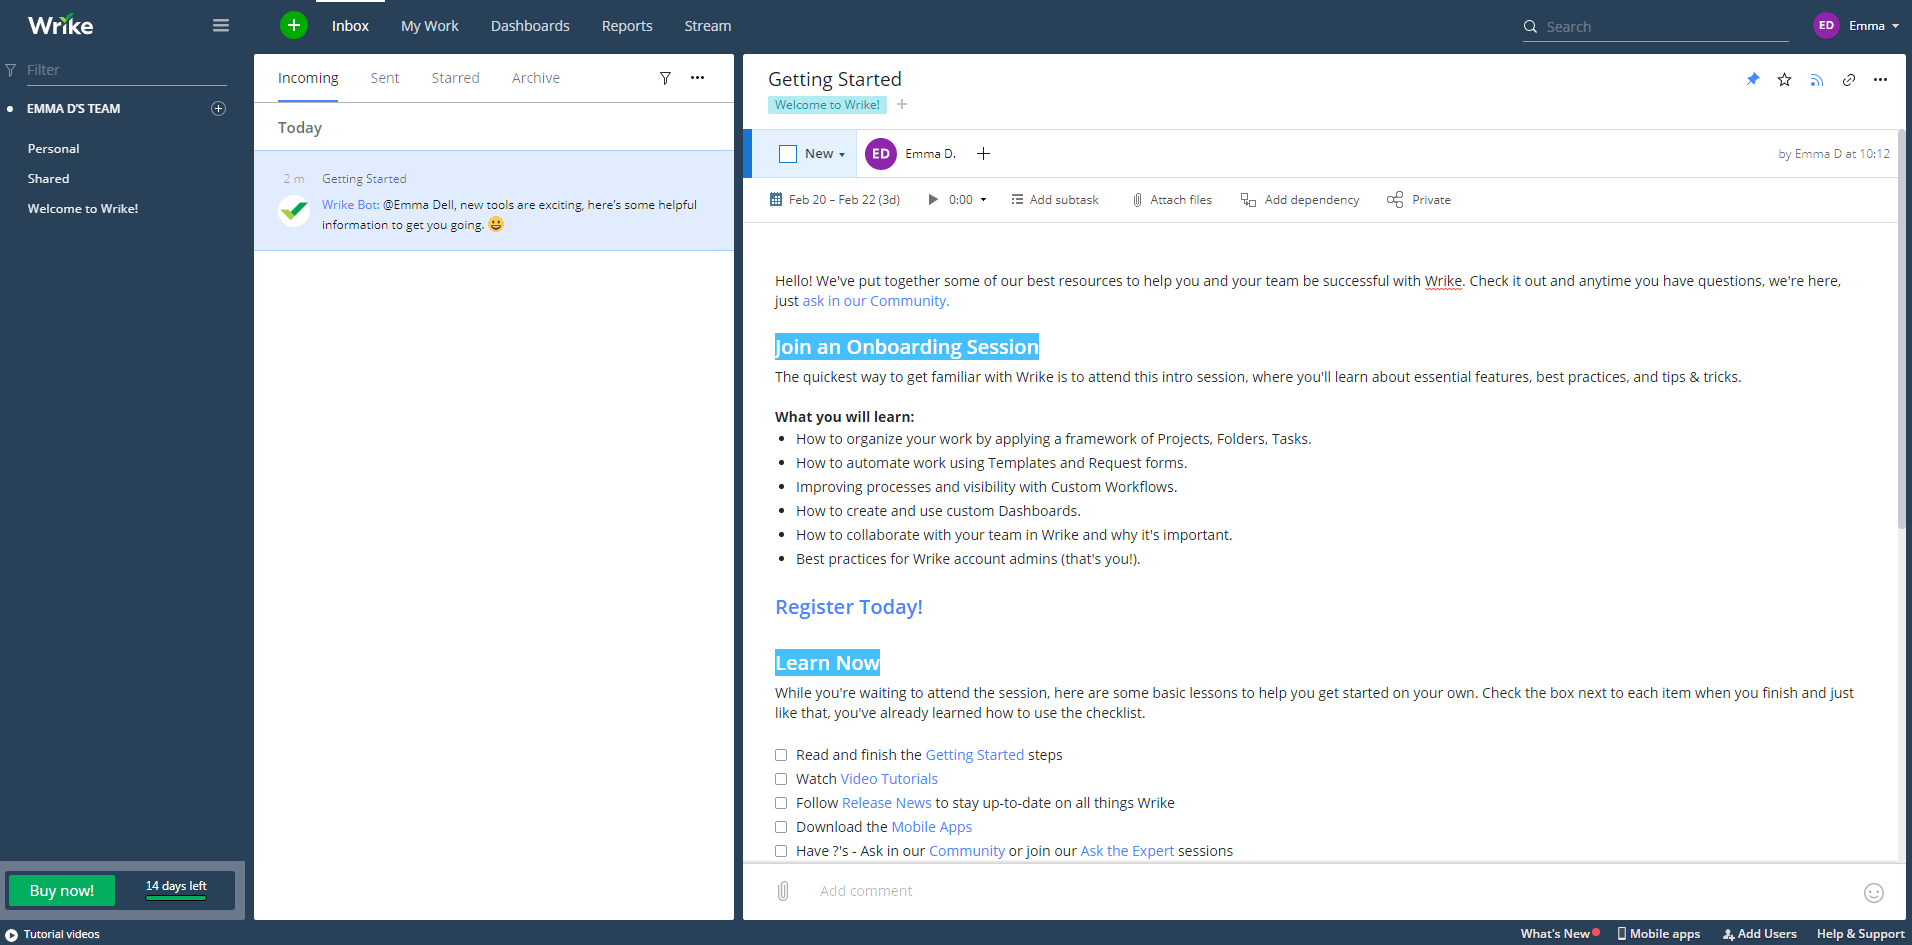The height and width of the screenshot is (945, 1912).
Task: Open task more actions ellipsis menu
Action: [x=1881, y=80]
